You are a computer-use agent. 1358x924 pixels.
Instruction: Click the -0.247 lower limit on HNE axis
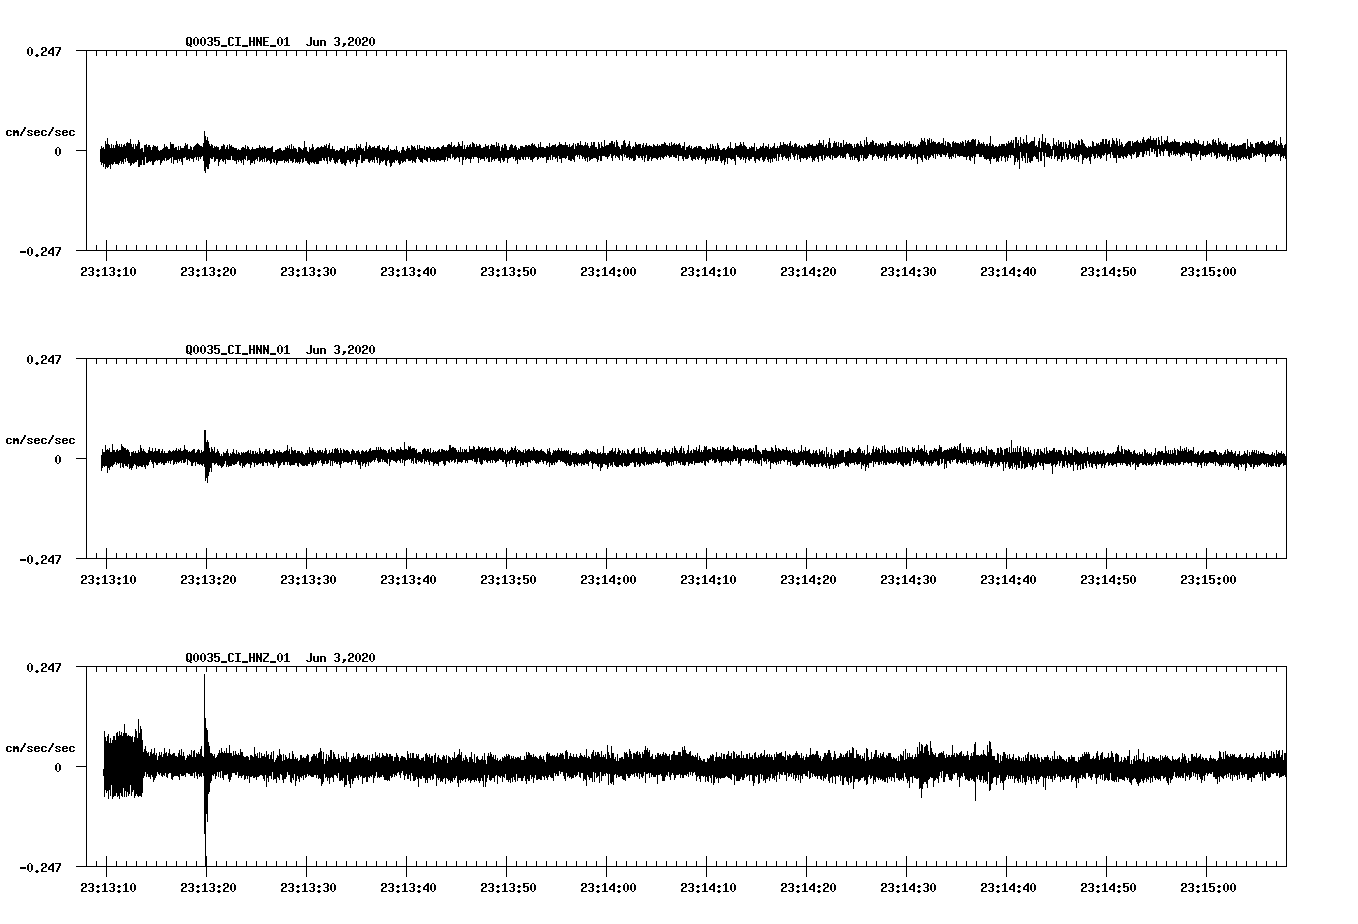click(40, 252)
